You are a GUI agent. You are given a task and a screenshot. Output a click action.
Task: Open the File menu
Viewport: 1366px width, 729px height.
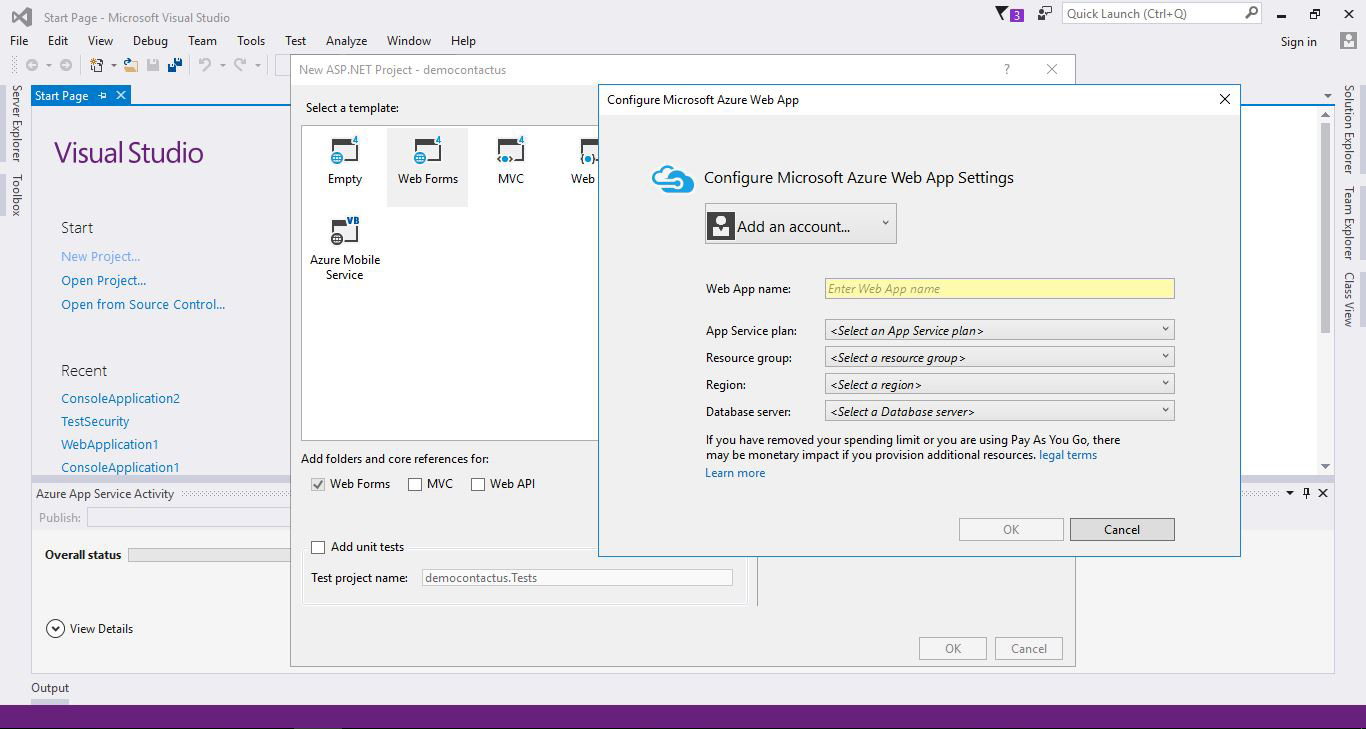[x=19, y=41]
